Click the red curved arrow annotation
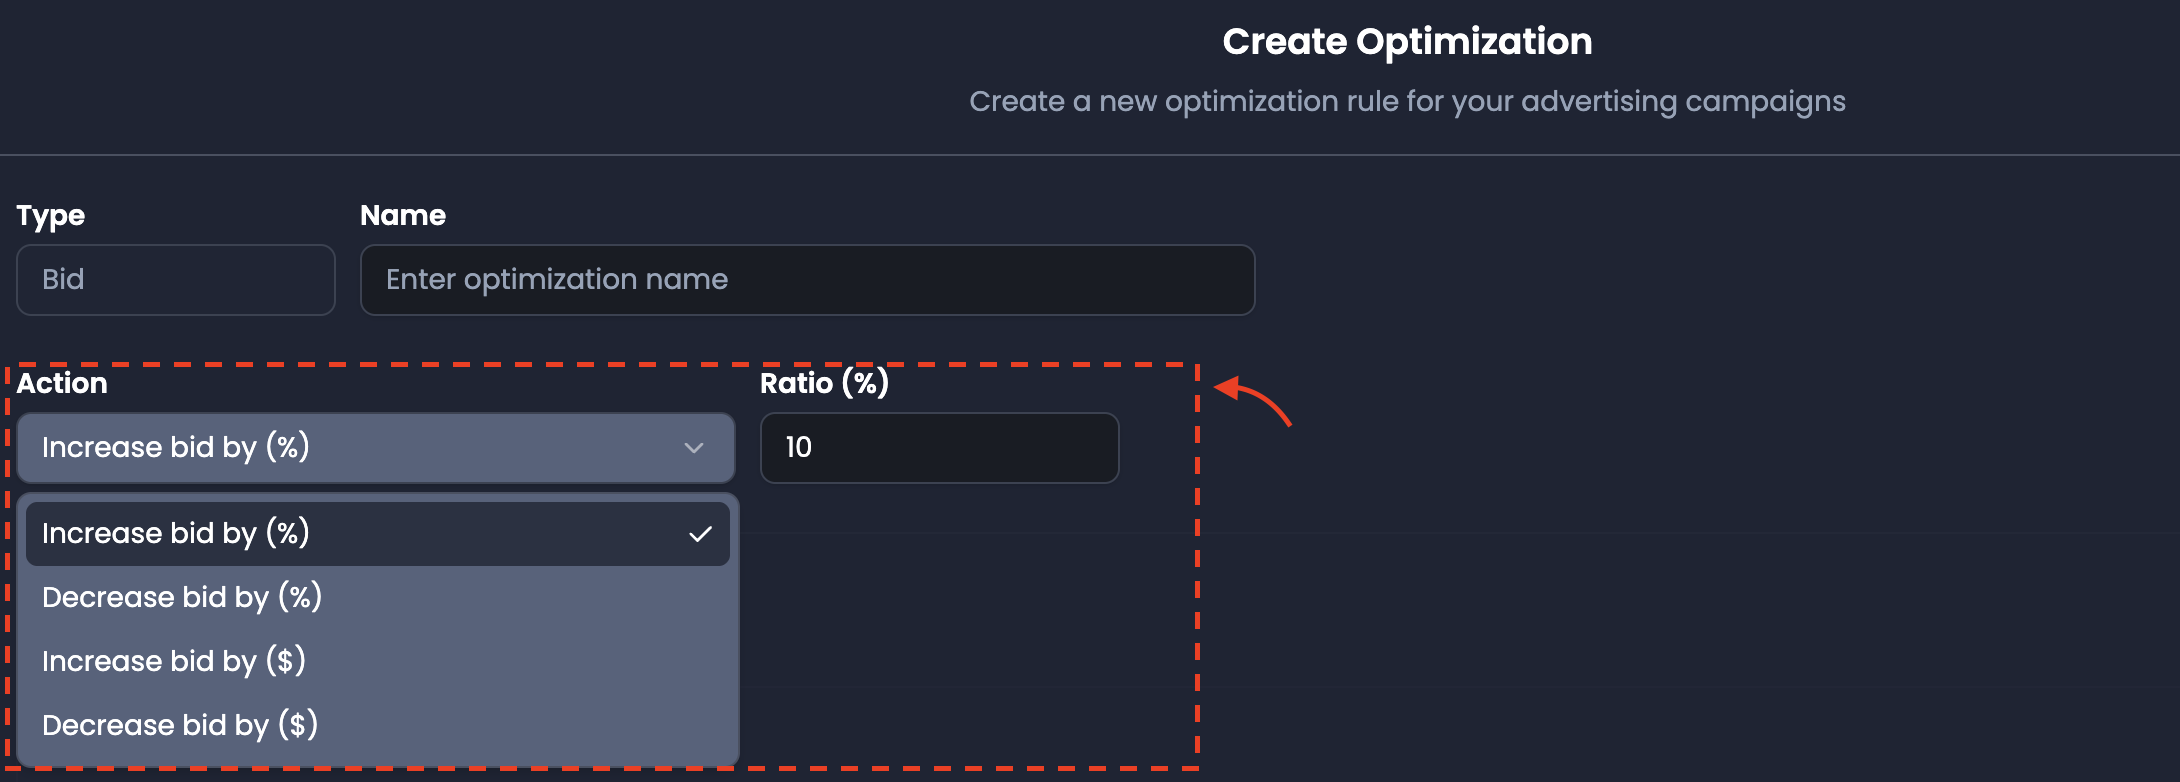2180x782 pixels. pyautogui.click(x=1253, y=401)
